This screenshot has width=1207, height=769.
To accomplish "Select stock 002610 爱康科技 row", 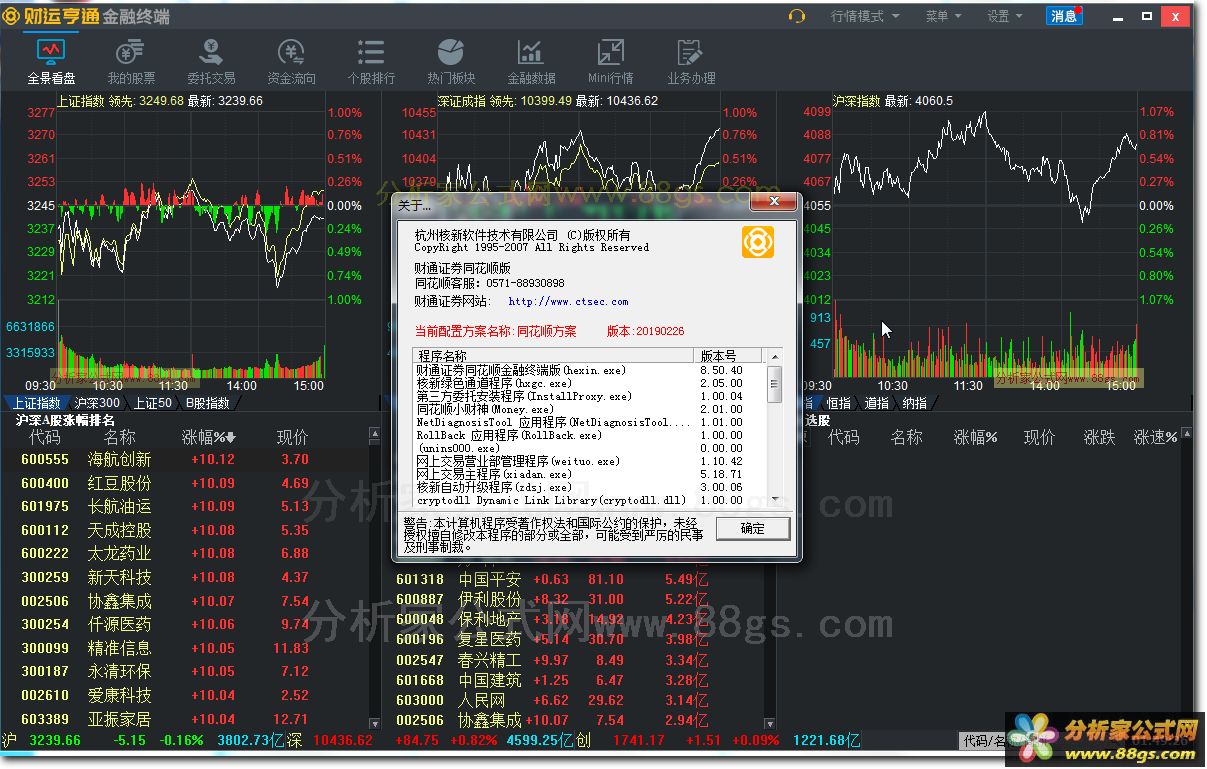I will (184, 695).
